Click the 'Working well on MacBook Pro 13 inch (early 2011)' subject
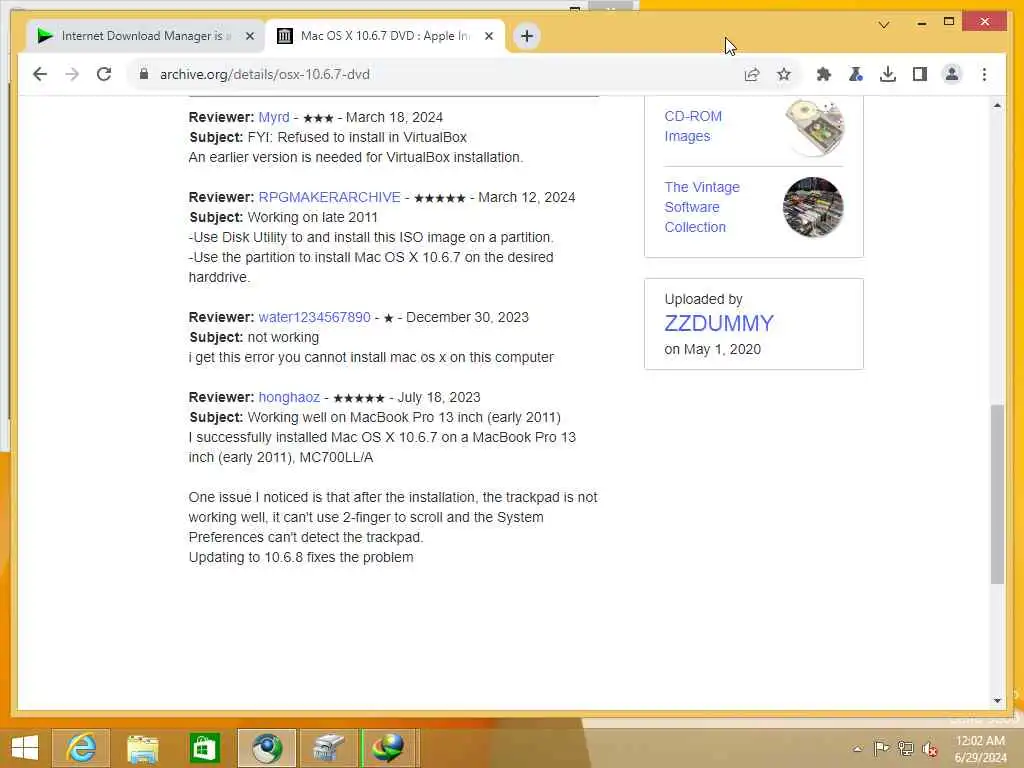The image size is (1024, 768). 404,417
